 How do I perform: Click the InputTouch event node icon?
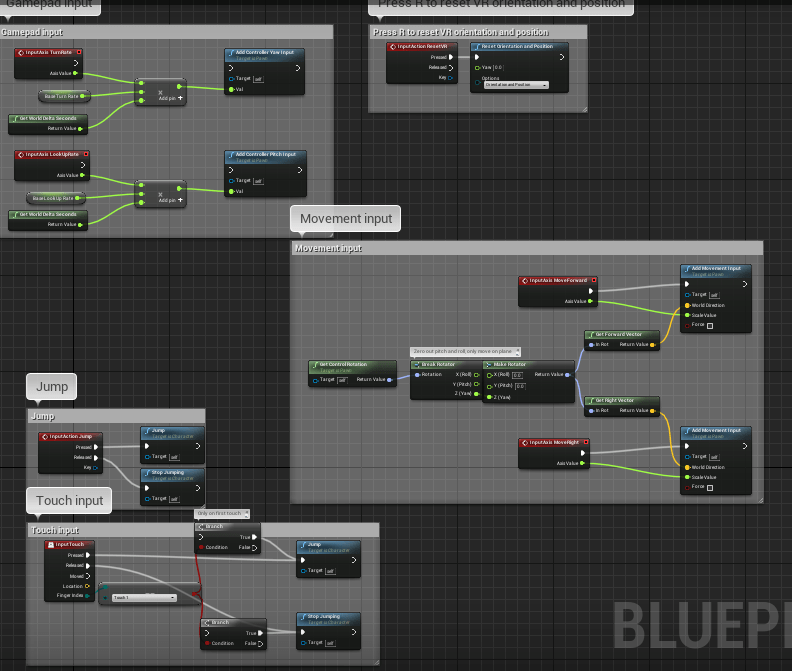[x=51, y=545]
